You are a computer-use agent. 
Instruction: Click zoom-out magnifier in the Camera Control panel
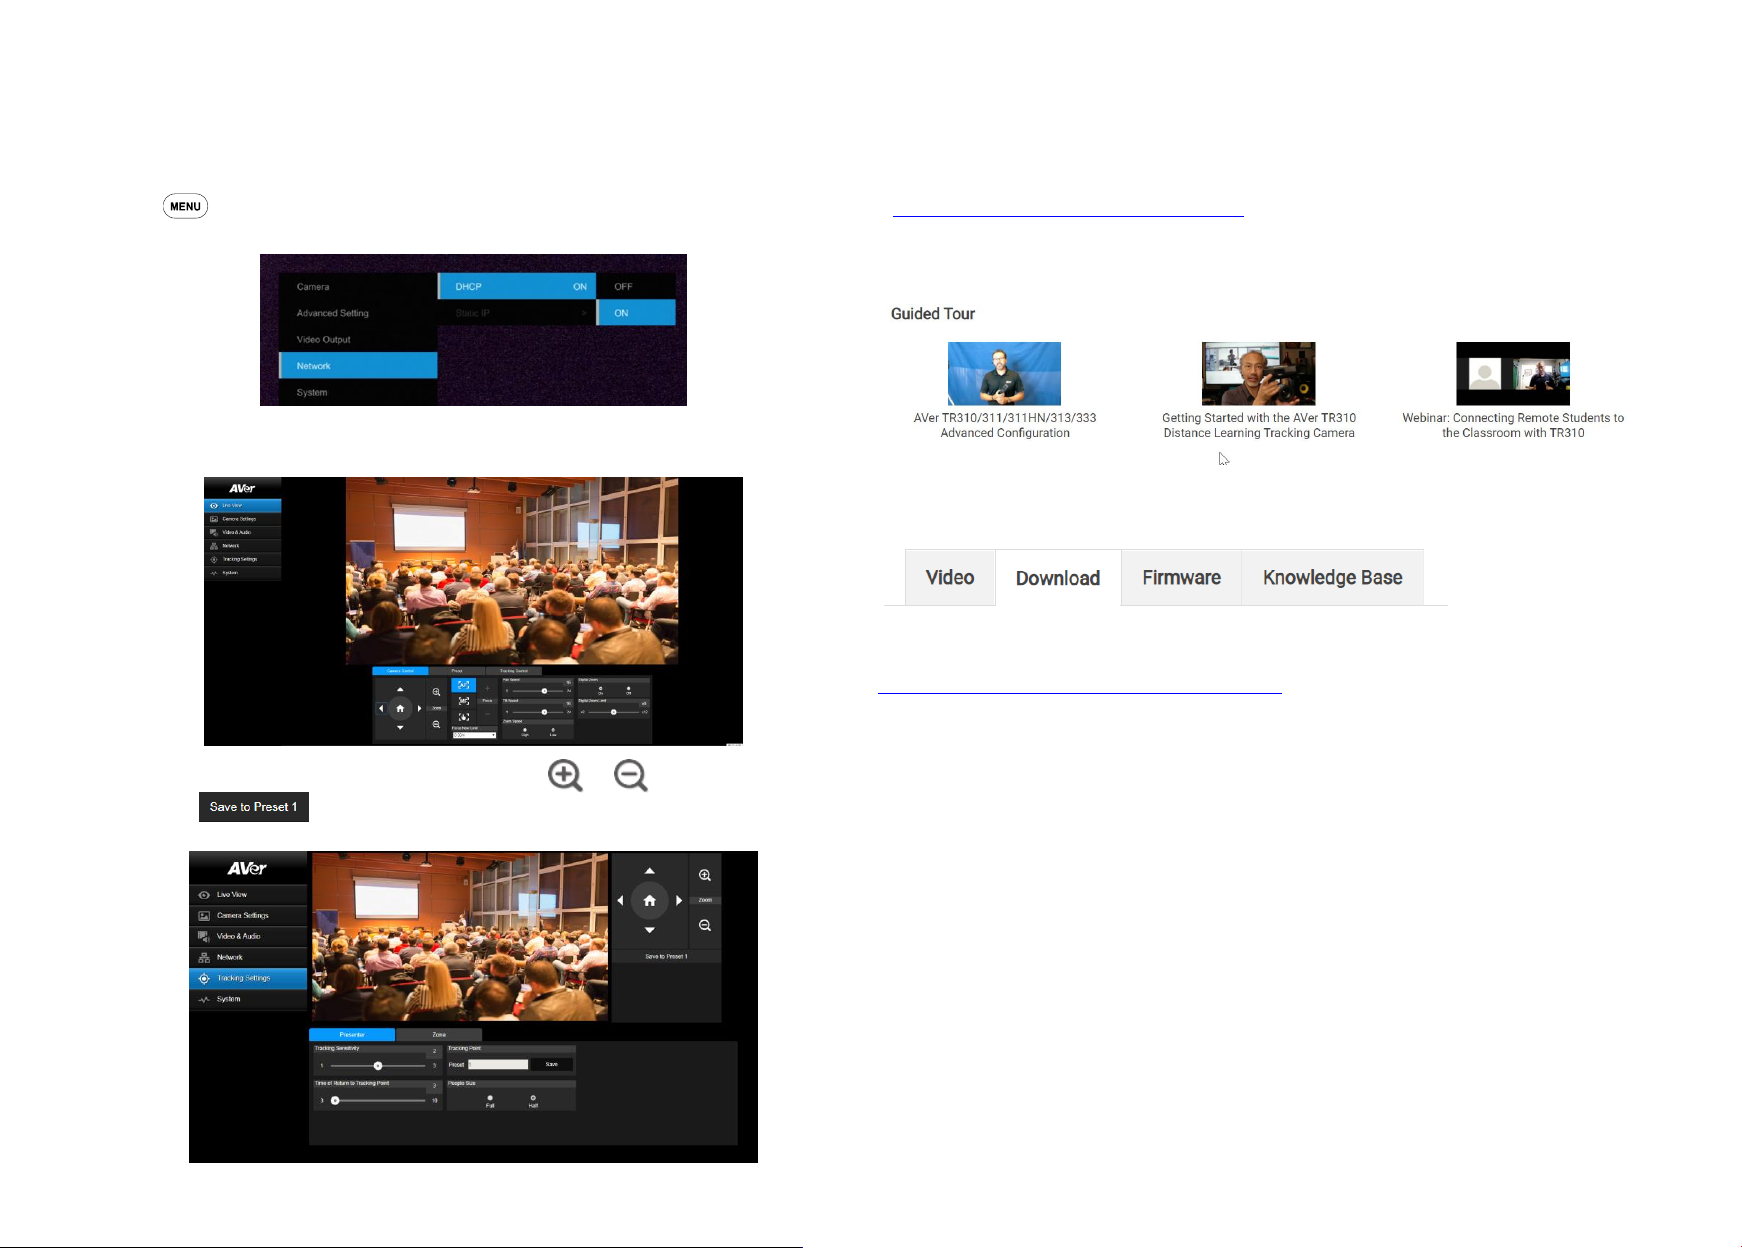coord(436,724)
